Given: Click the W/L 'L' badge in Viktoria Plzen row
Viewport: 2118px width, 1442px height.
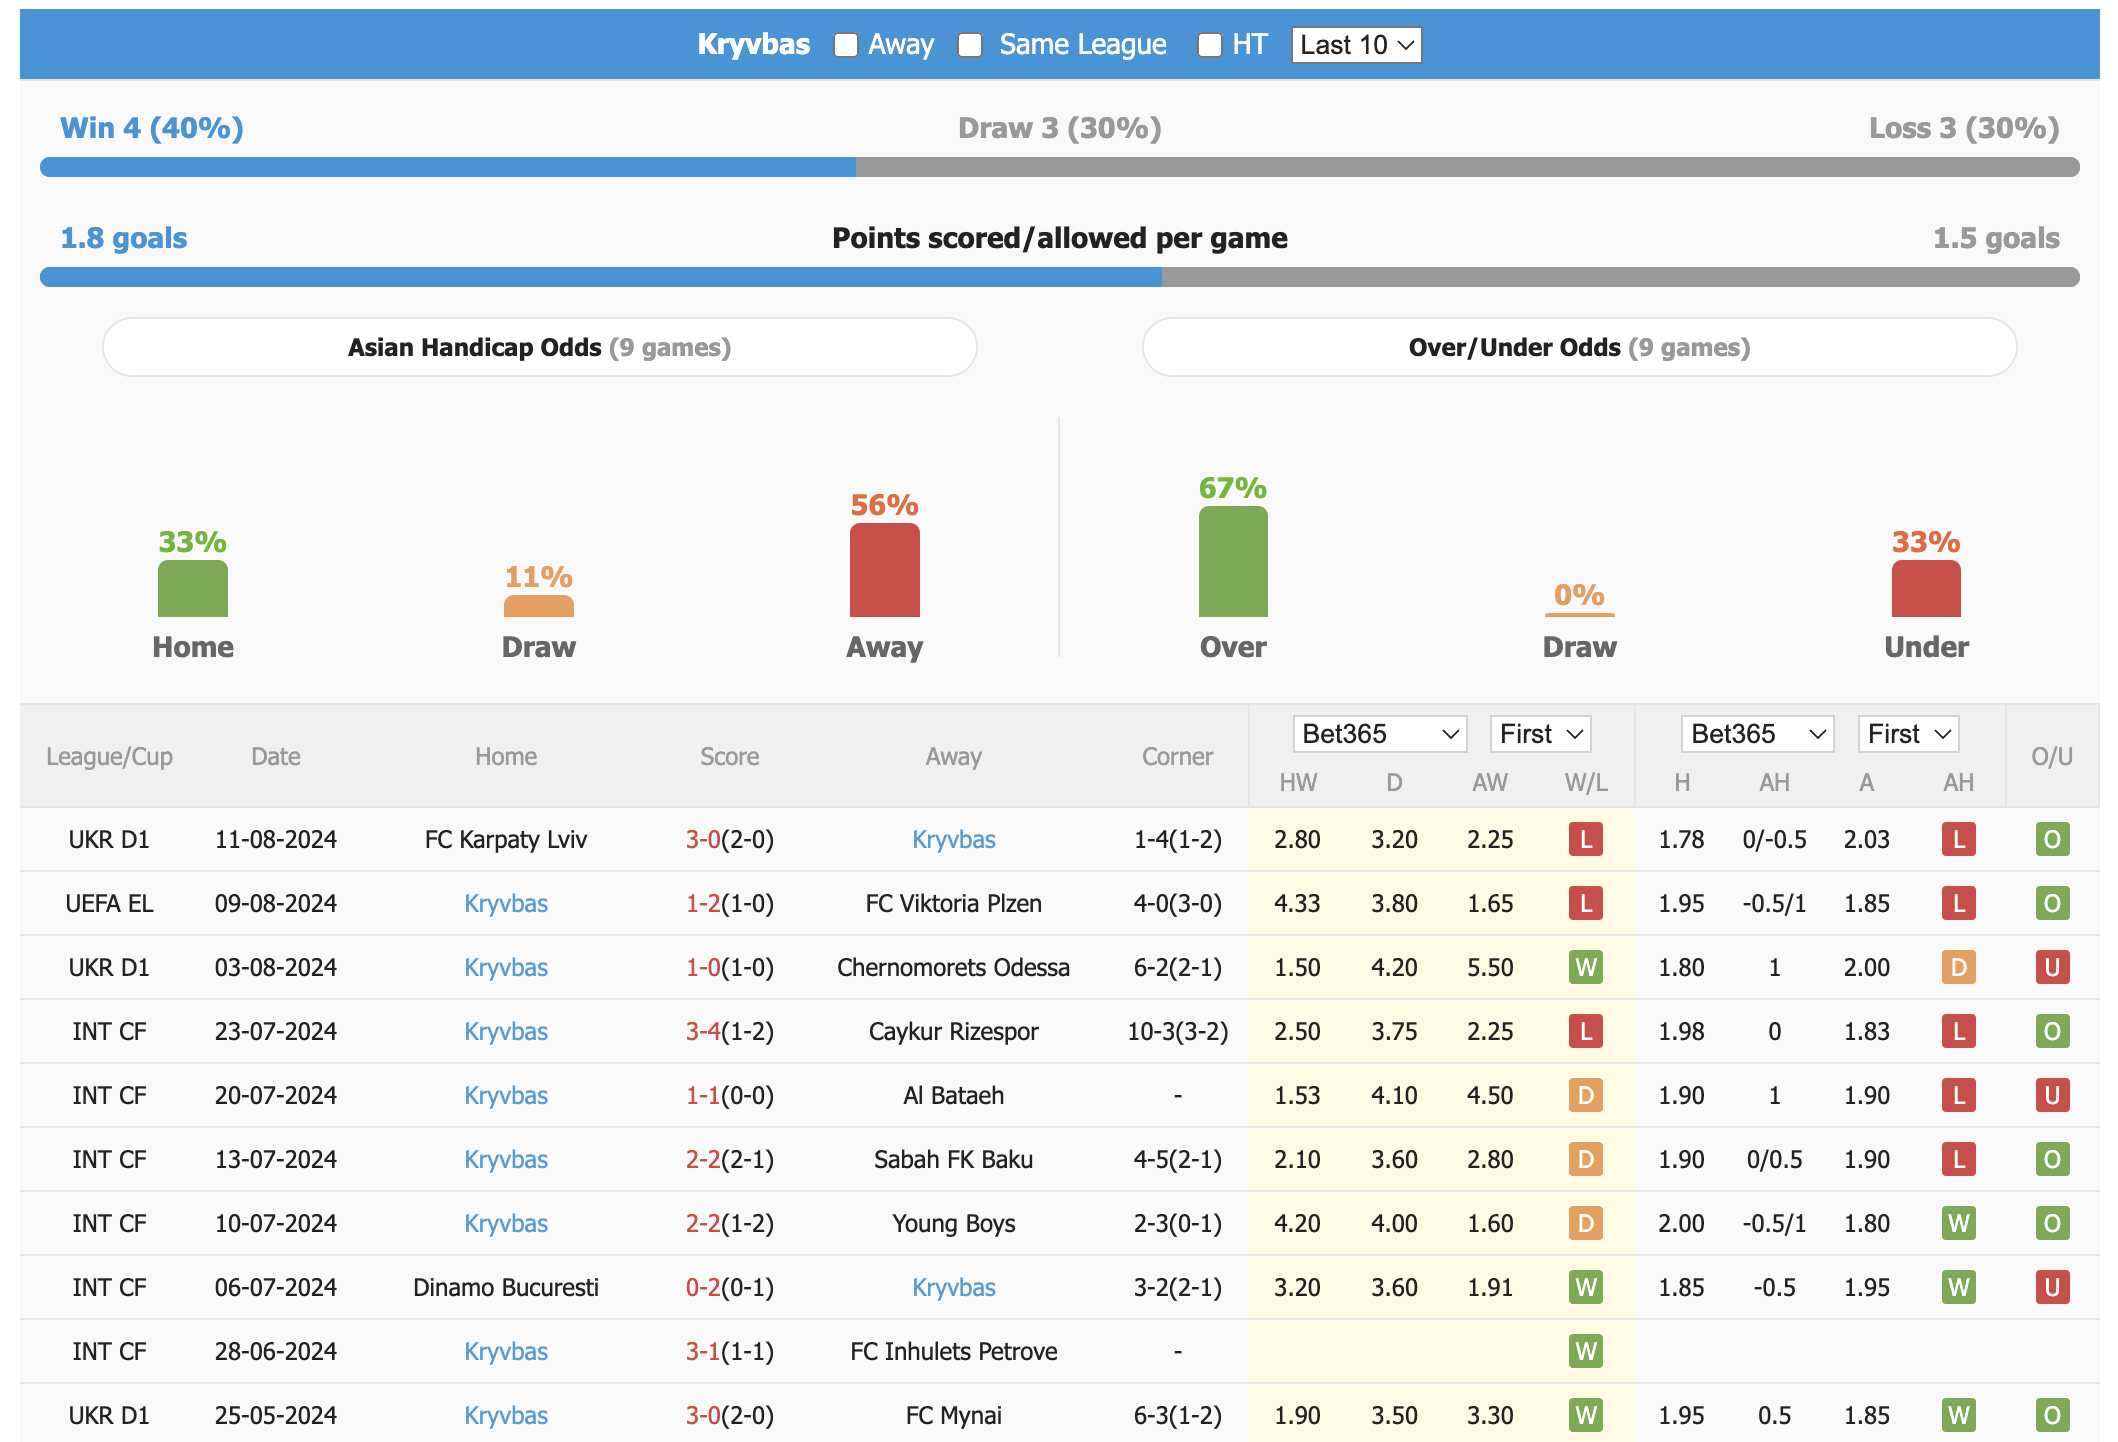Looking at the screenshot, I should tap(1586, 903).
